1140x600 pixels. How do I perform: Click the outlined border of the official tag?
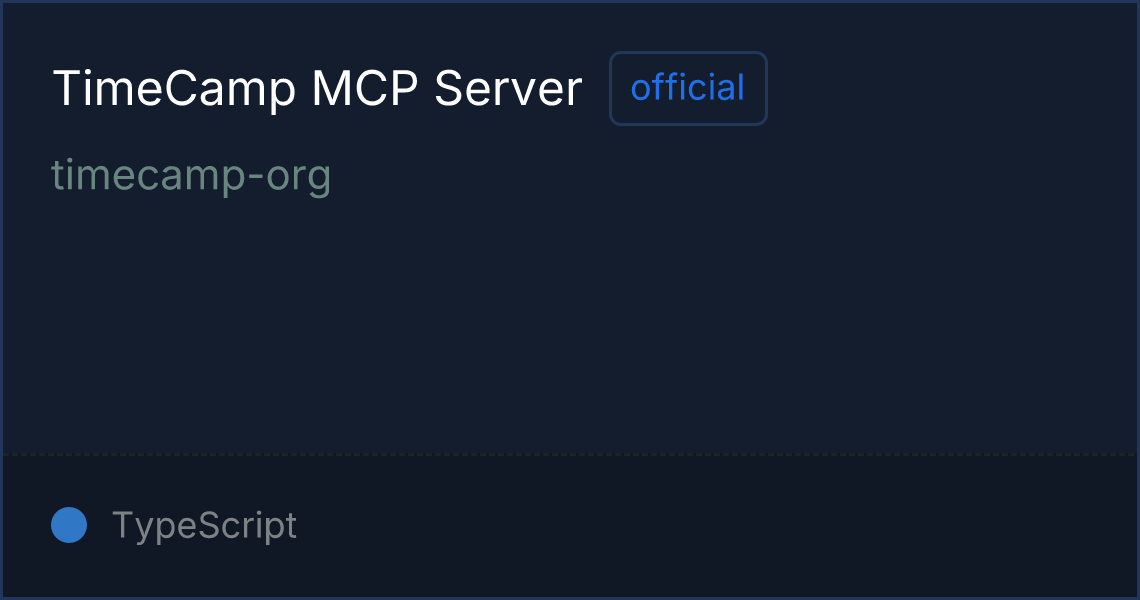(688, 52)
